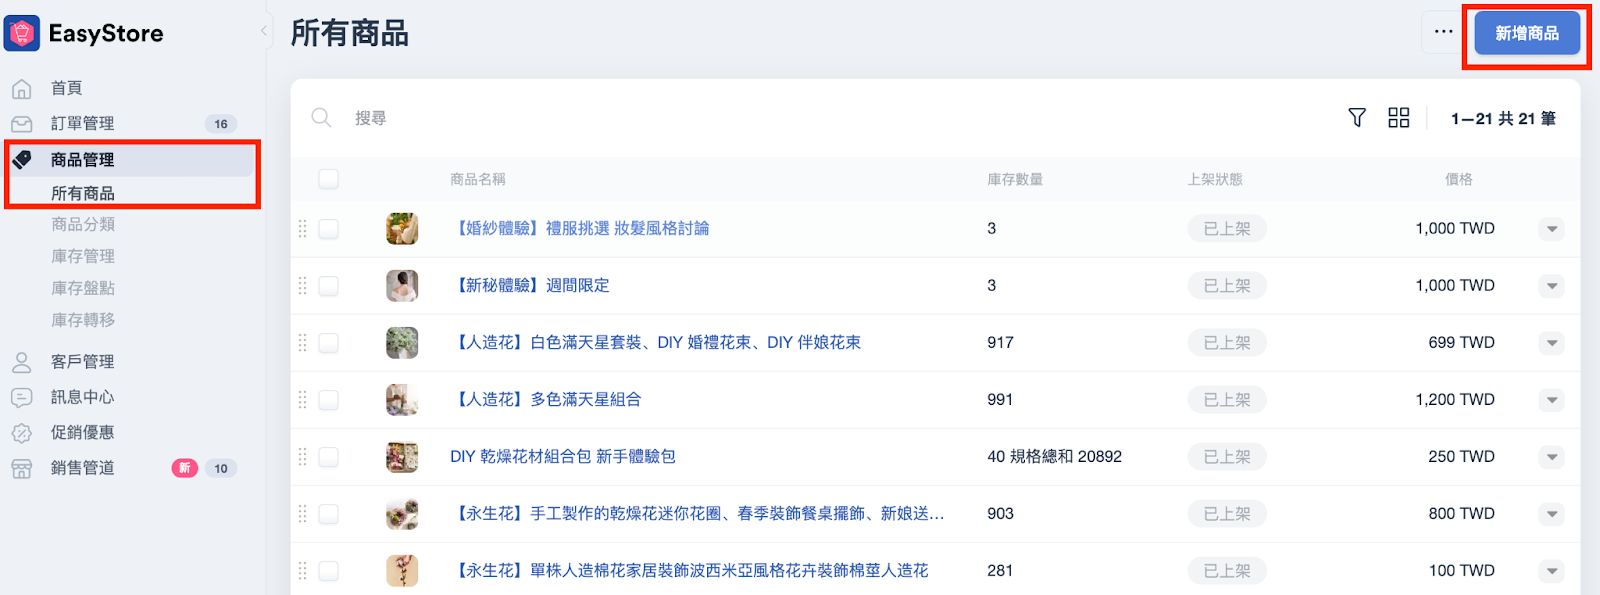Click thumbnail of 【新秘體驗】週間限定 product
The height and width of the screenshot is (595, 1600).
tap(402, 286)
